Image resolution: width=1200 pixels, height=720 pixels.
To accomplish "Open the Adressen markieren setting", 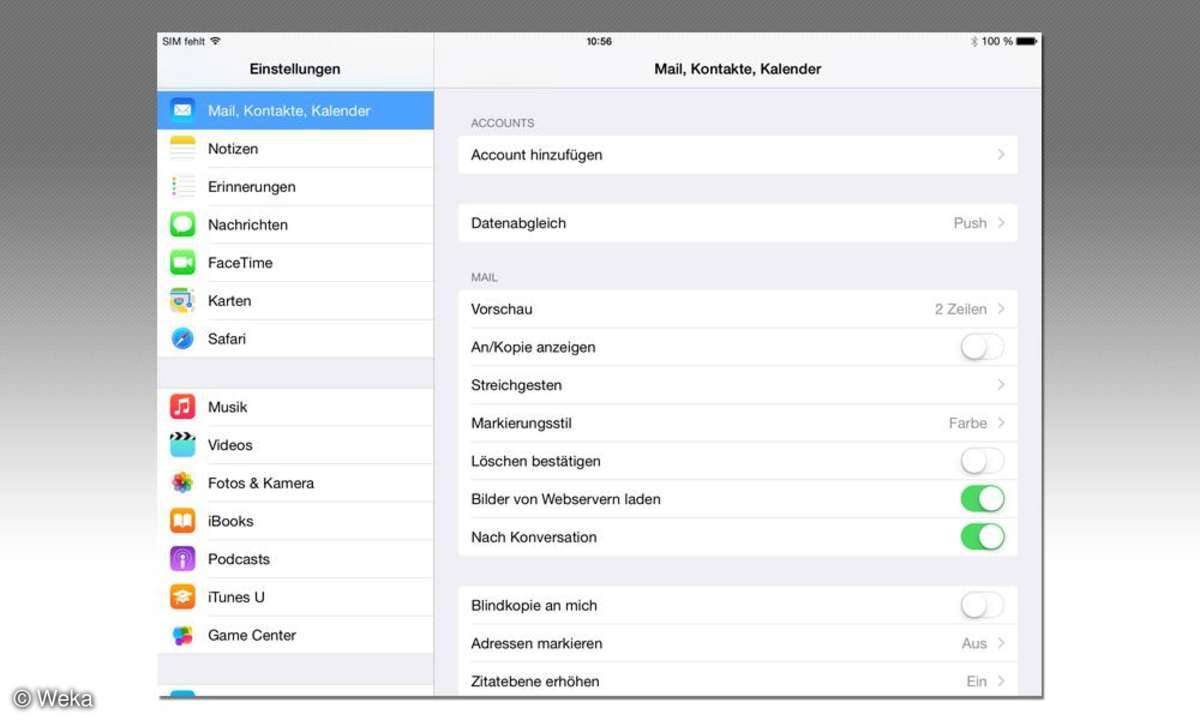I will [738, 643].
